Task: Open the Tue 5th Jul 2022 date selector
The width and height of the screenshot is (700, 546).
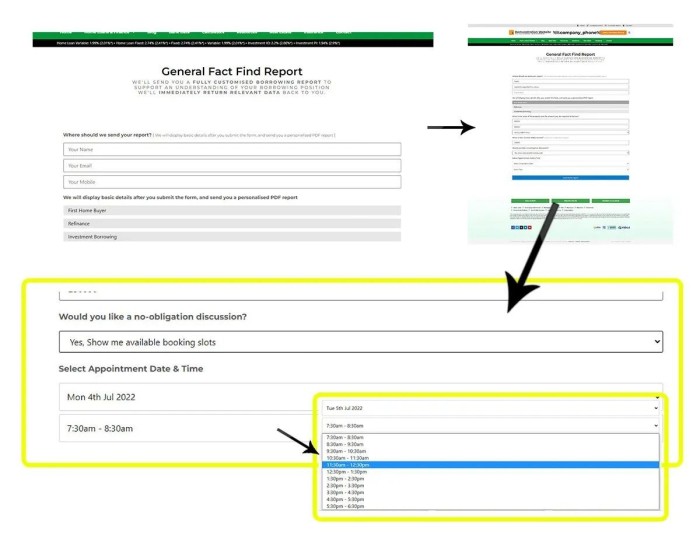Action: (490, 408)
